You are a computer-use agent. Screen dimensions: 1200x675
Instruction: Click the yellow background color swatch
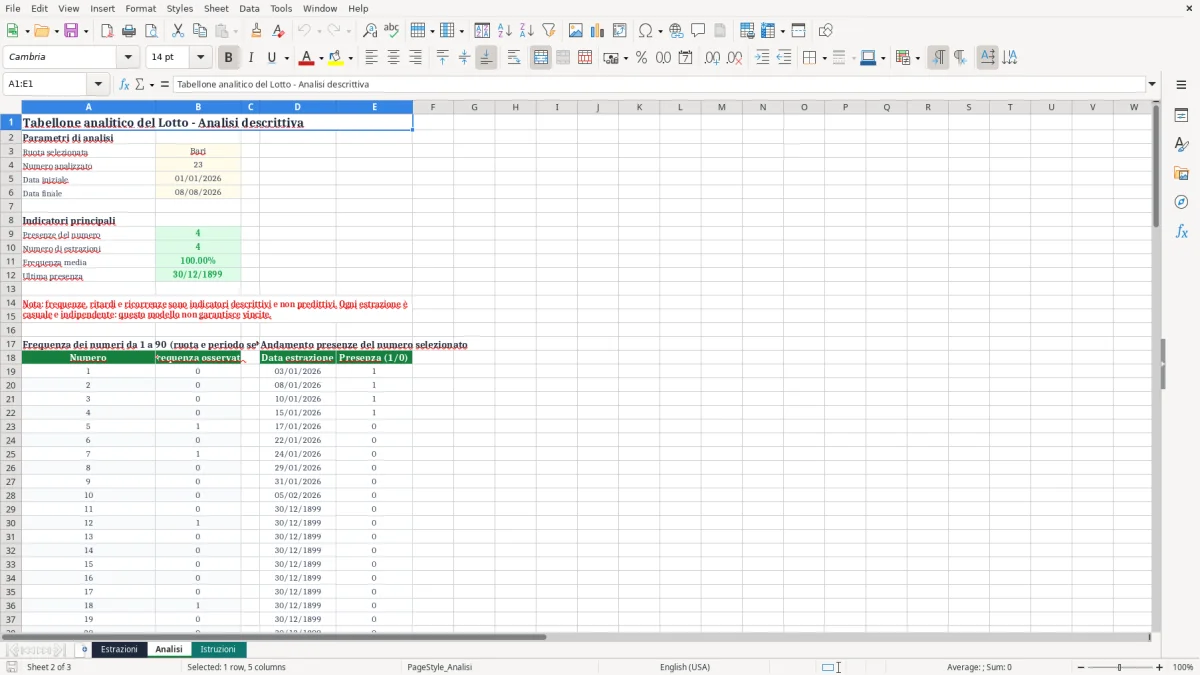(336, 58)
